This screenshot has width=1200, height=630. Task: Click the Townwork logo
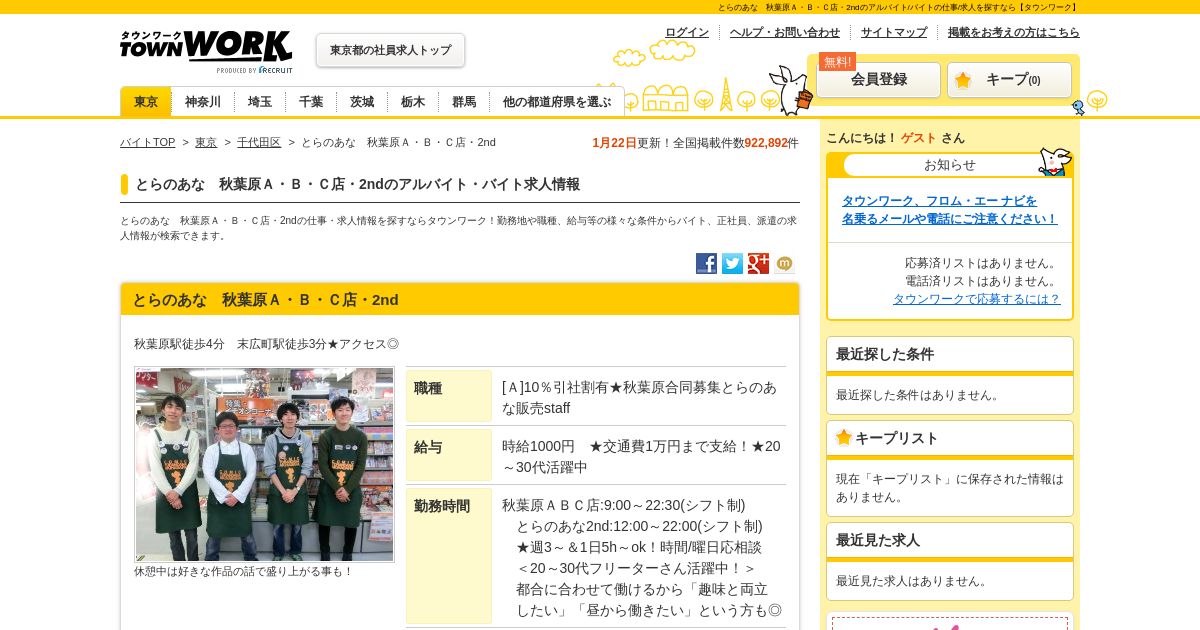pyautogui.click(x=206, y=51)
